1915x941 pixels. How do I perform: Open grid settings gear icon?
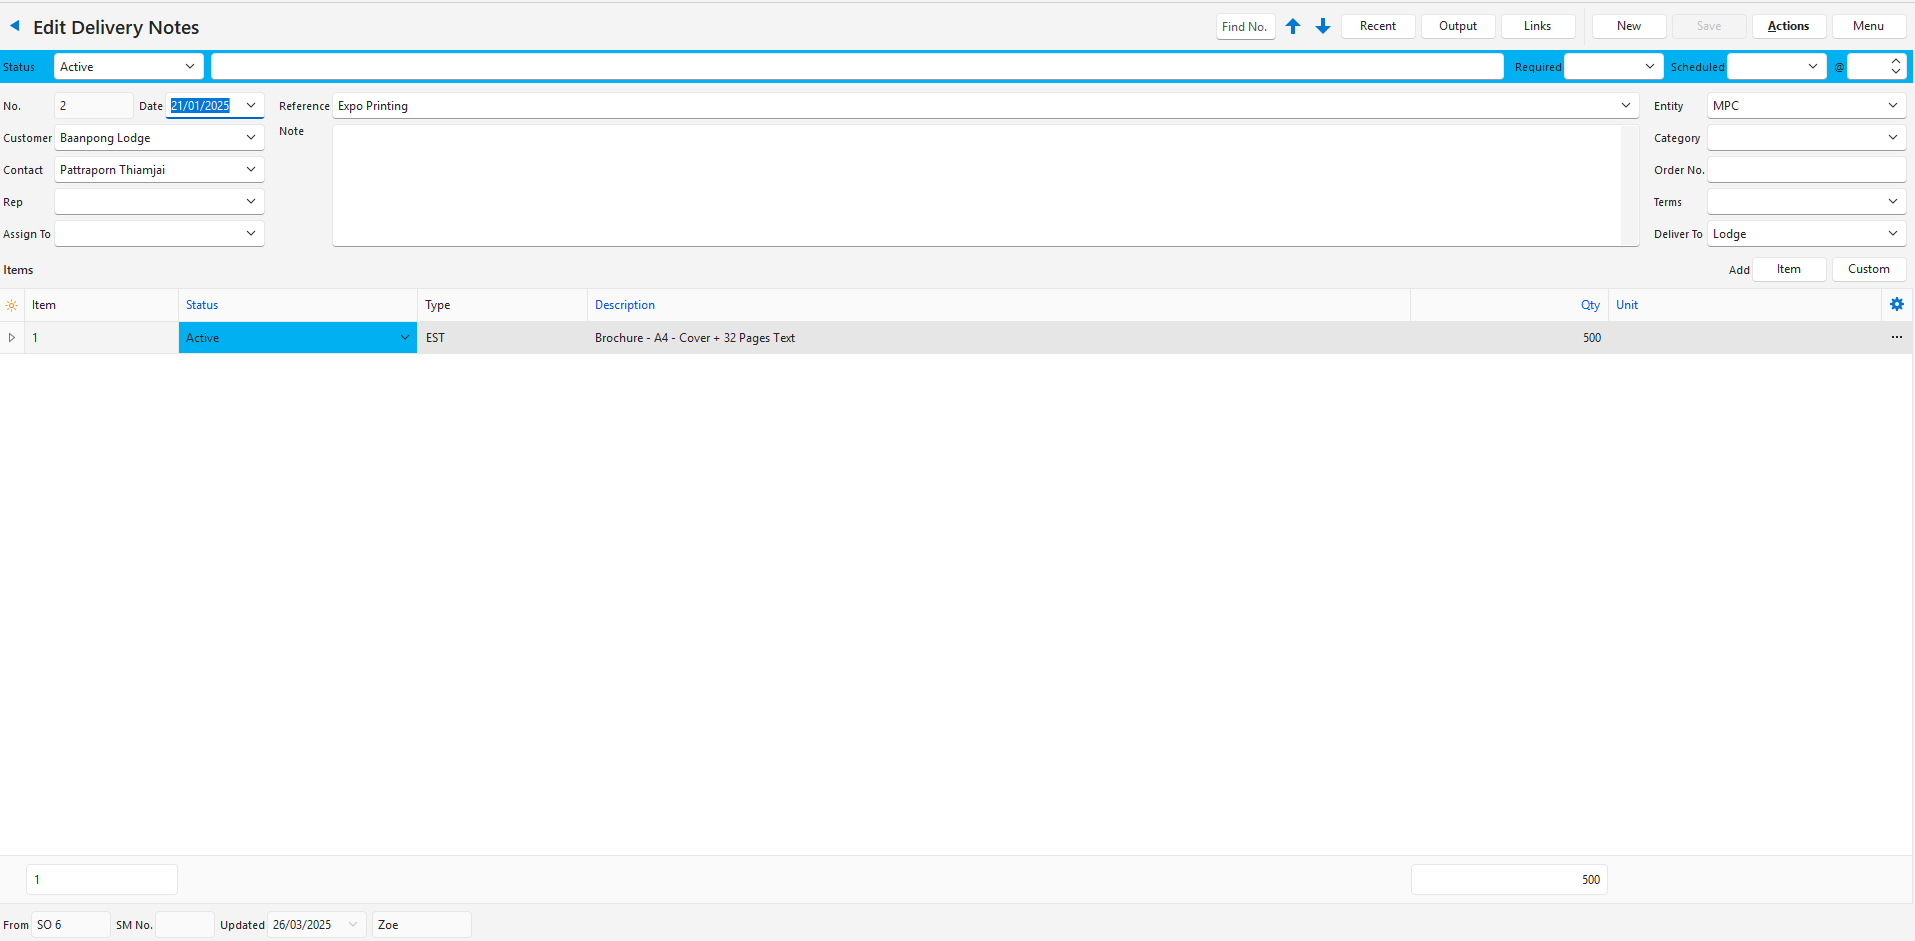(x=1896, y=305)
